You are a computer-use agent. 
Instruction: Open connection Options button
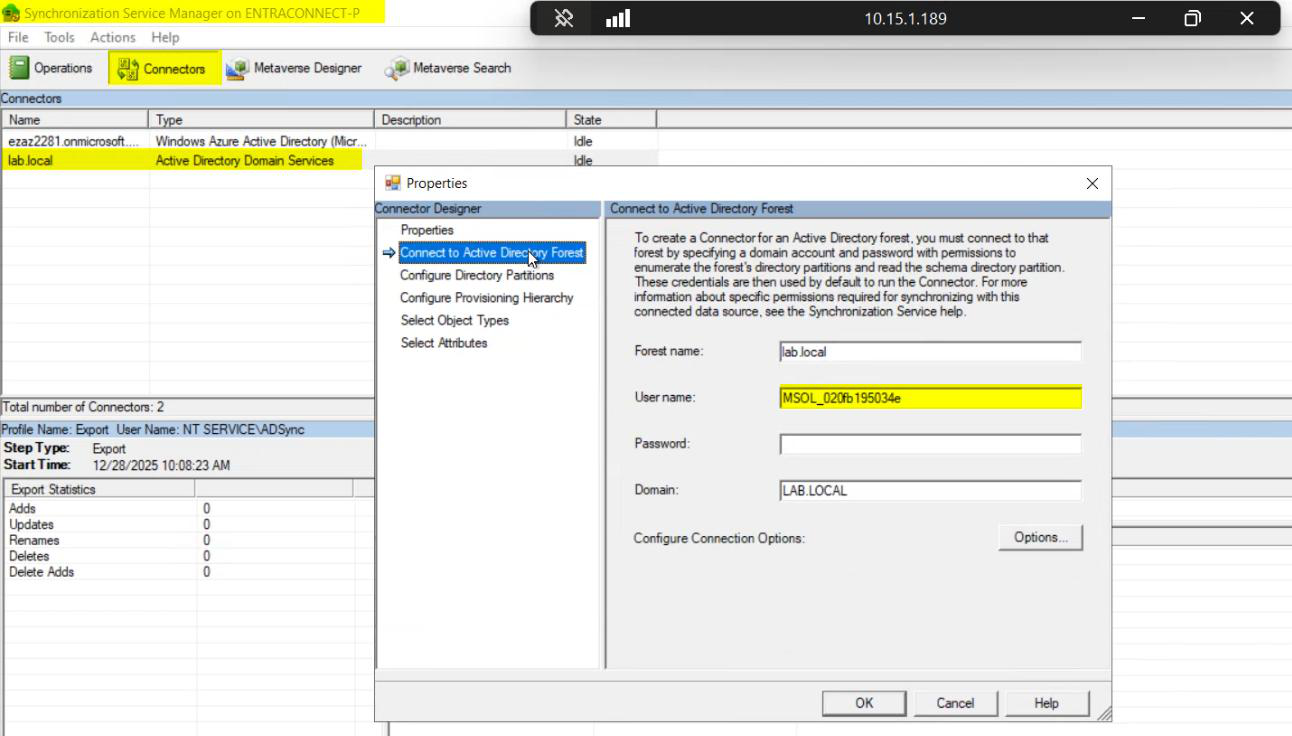click(1040, 537)
